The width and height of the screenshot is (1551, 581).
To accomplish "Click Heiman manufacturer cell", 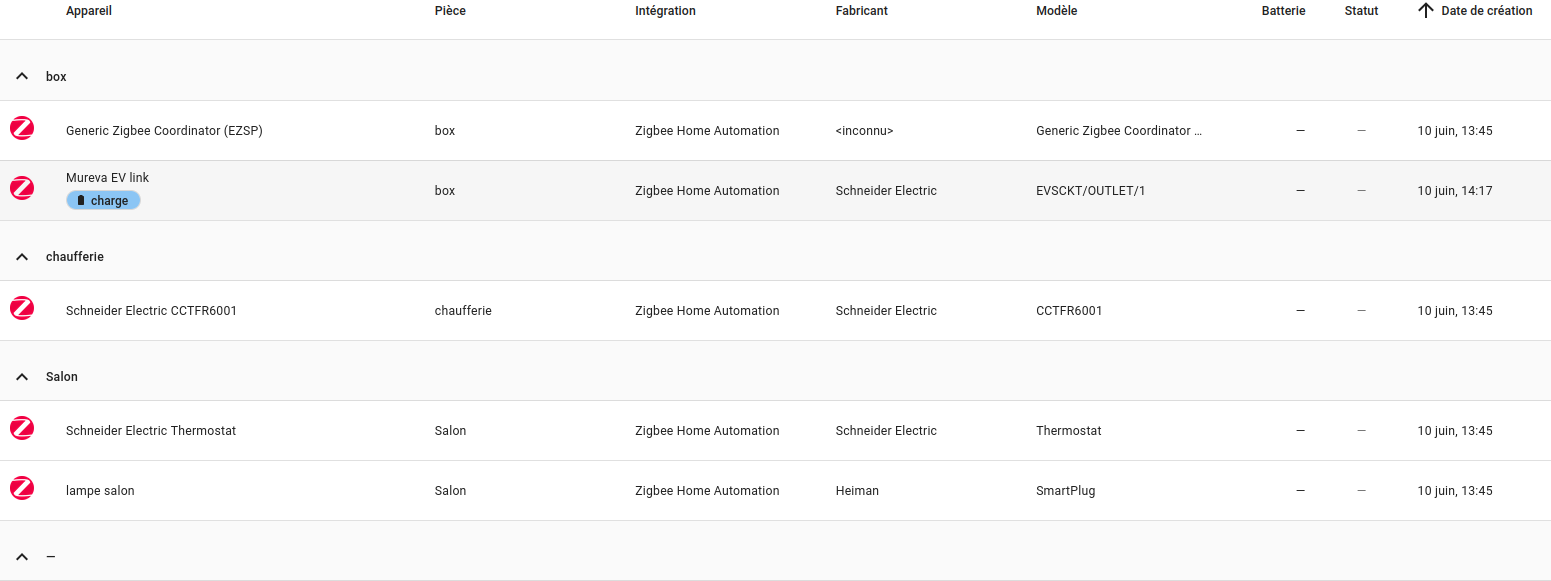I will tap(857, 491).
